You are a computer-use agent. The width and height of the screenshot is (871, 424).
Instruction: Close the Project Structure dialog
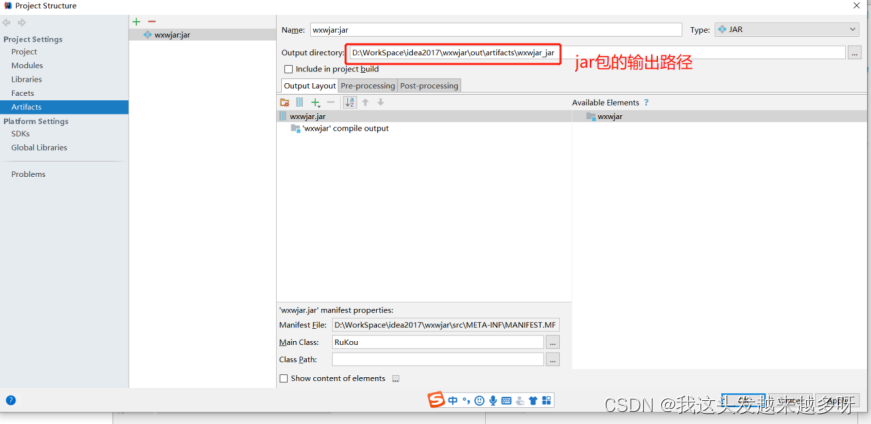coord(857,5)
